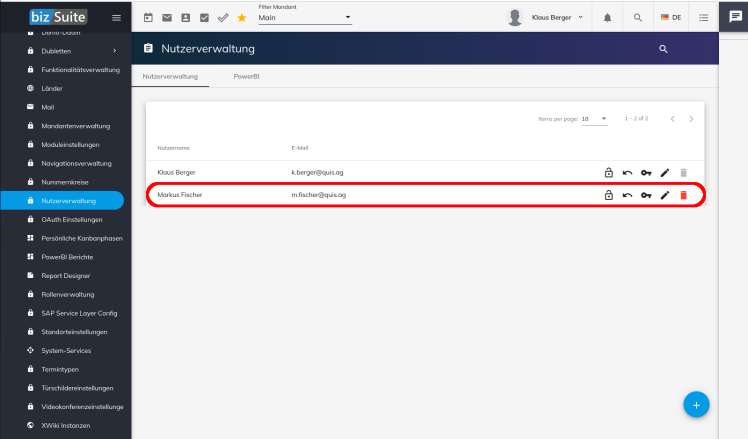Select email m.fischer@quis.ag

point(319,195)
